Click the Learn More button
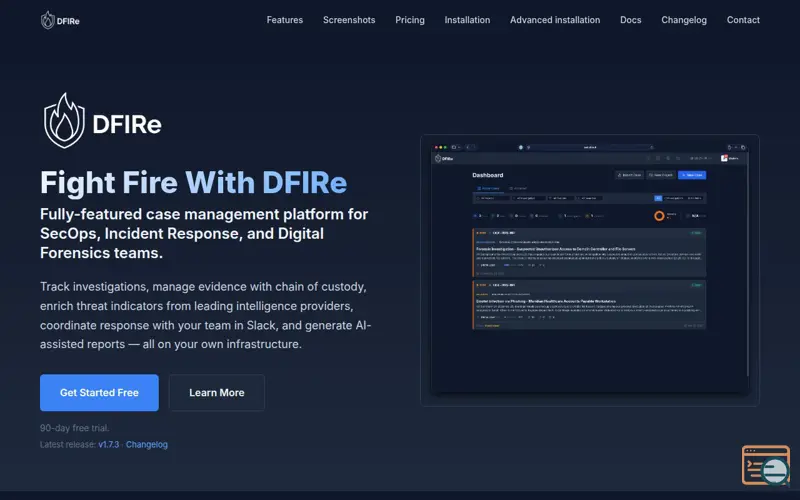The width and height of the screenshot is (800, 500). tap(217, 392)
